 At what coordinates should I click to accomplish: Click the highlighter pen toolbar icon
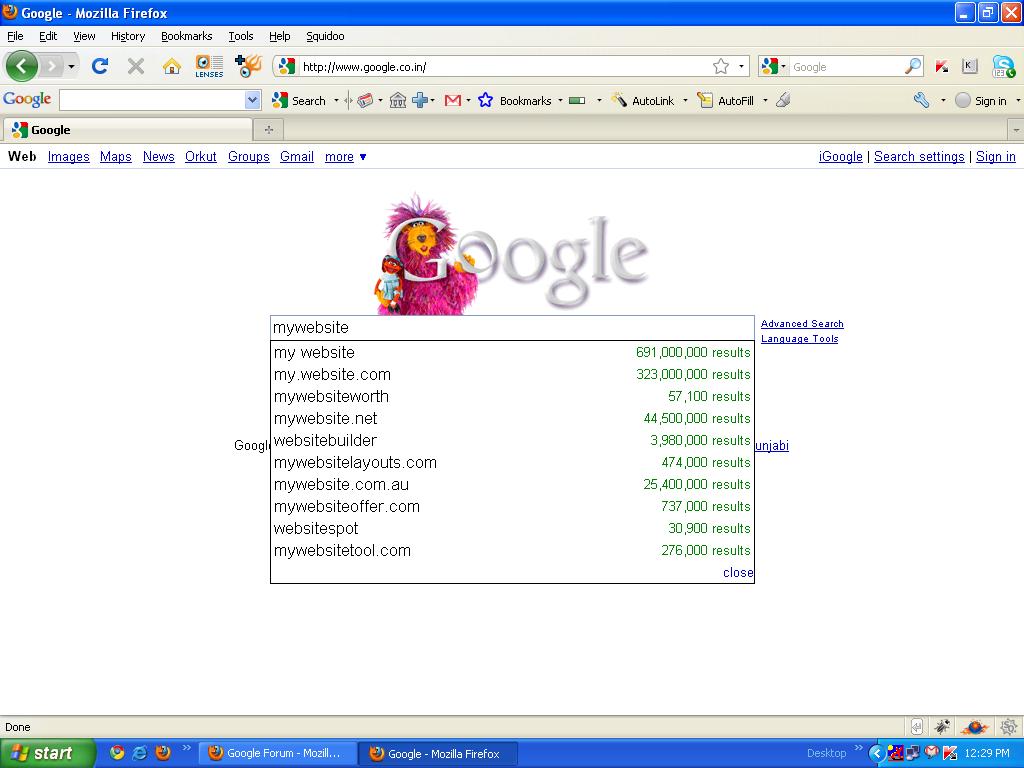pos(784,101)
